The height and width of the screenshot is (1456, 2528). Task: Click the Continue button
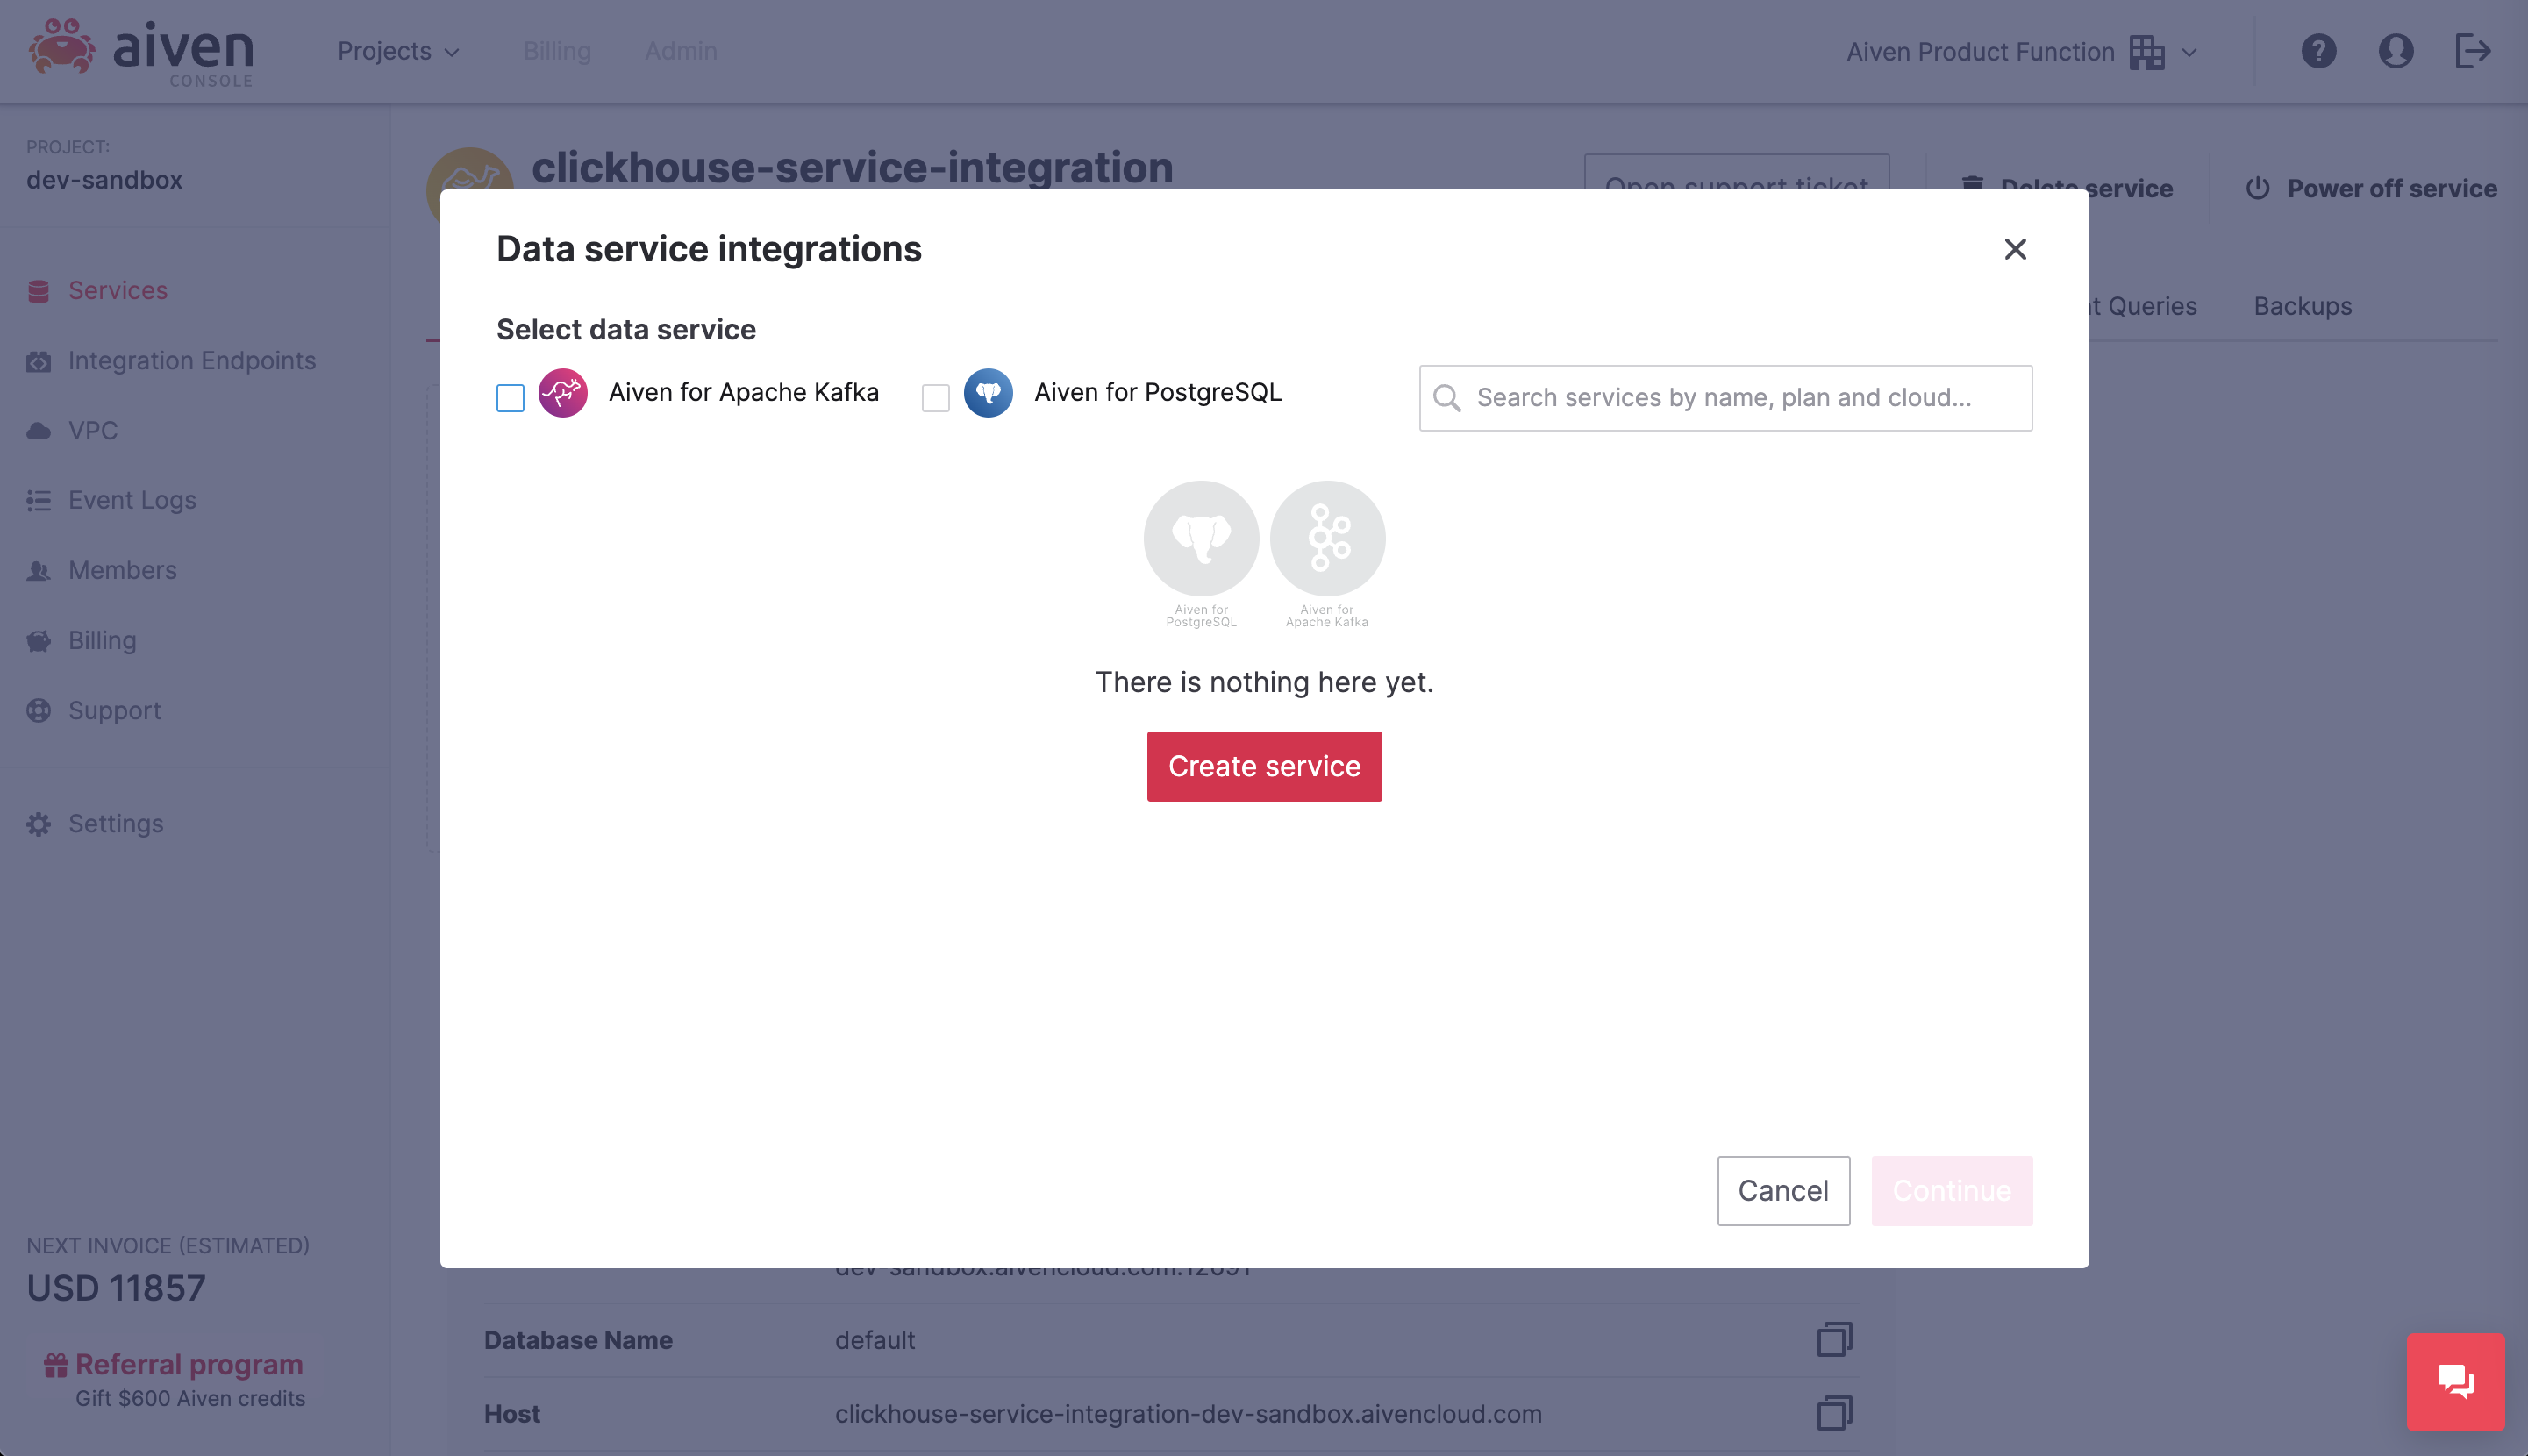[x=1952, y=1190]
